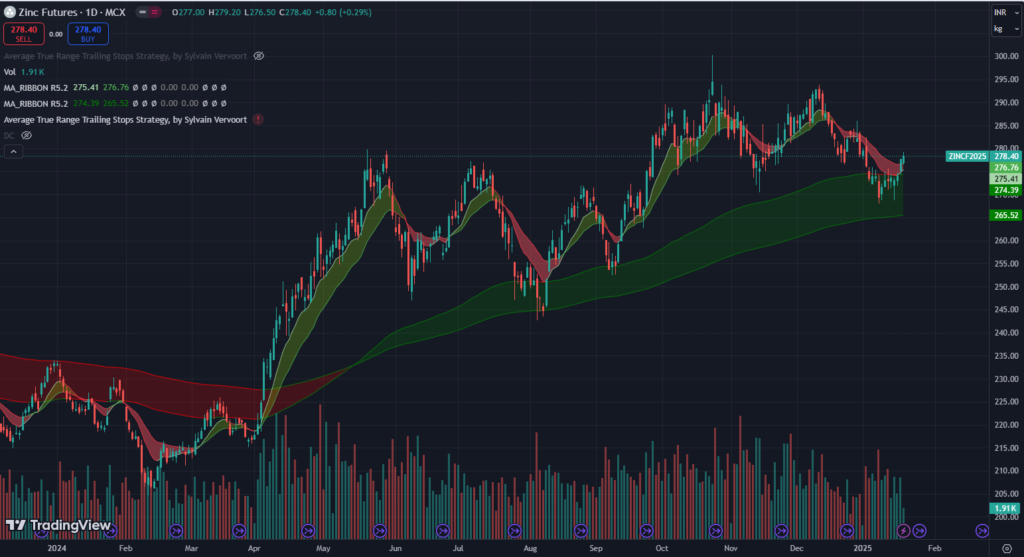Show the hidden DC indicator
1024x557 pixels.
26,135
